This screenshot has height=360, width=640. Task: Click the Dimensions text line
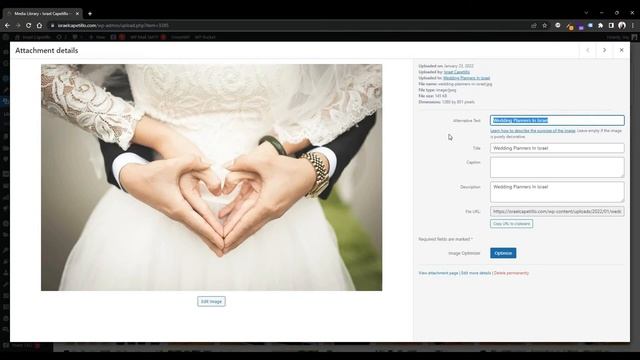tap(447, 102)
